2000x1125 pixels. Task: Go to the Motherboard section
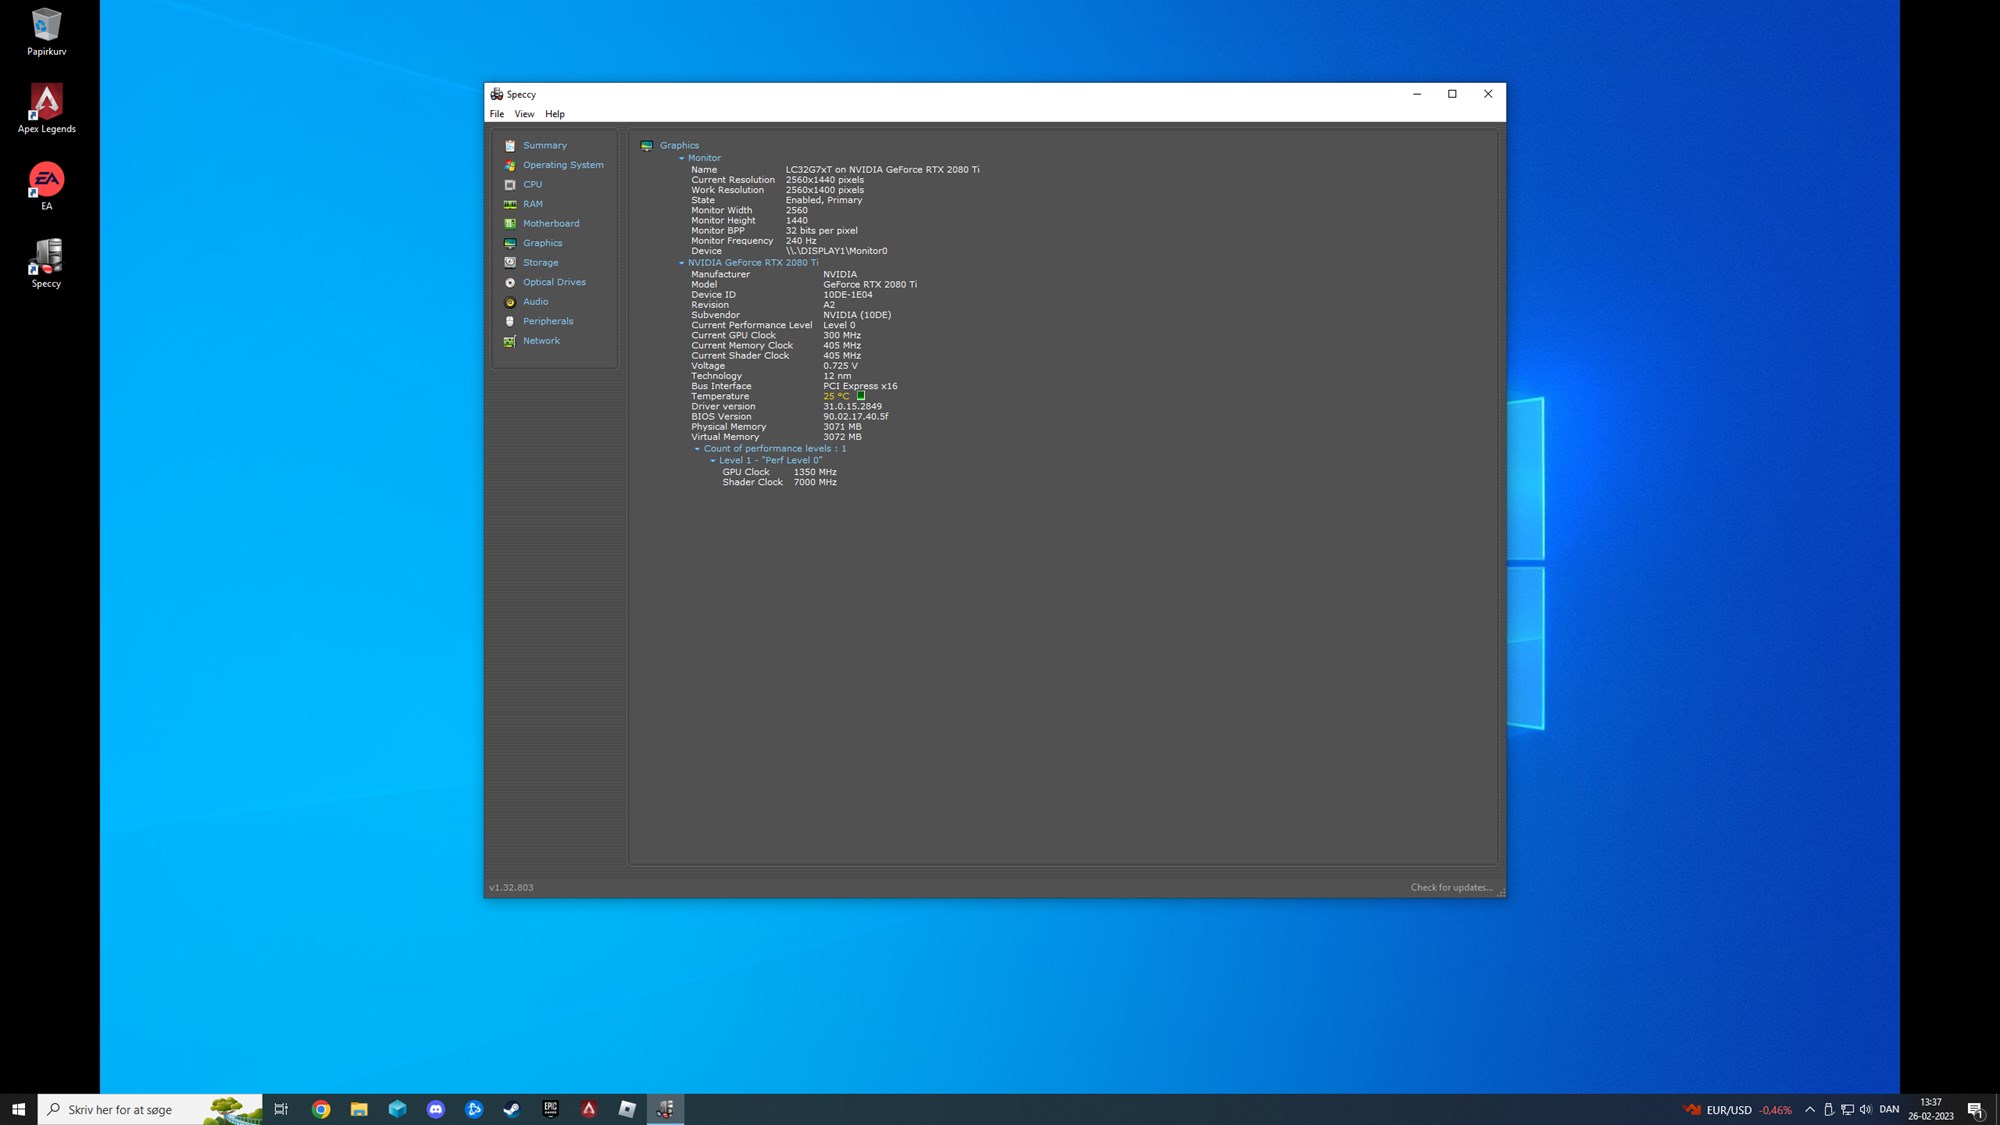(x=551, y=224)
